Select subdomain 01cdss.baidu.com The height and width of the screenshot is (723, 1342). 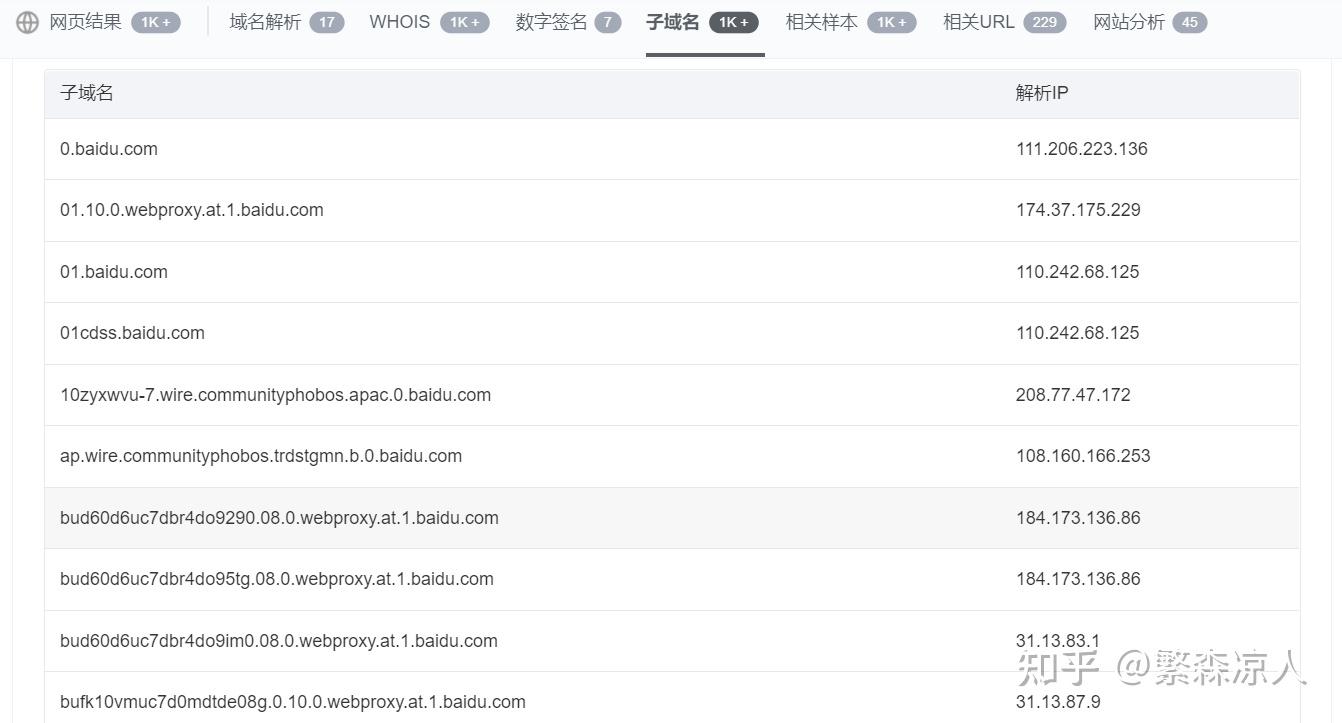pos(132,333)
